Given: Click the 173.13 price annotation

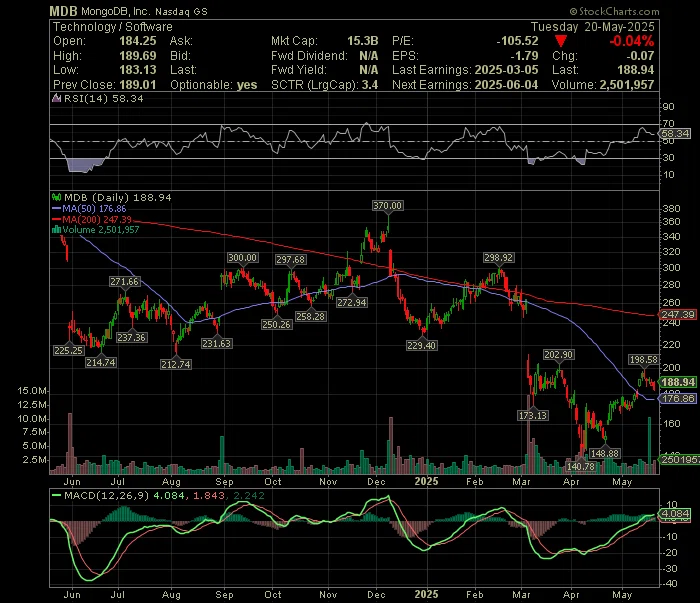Looking at the screenshot, I should 533,416.
